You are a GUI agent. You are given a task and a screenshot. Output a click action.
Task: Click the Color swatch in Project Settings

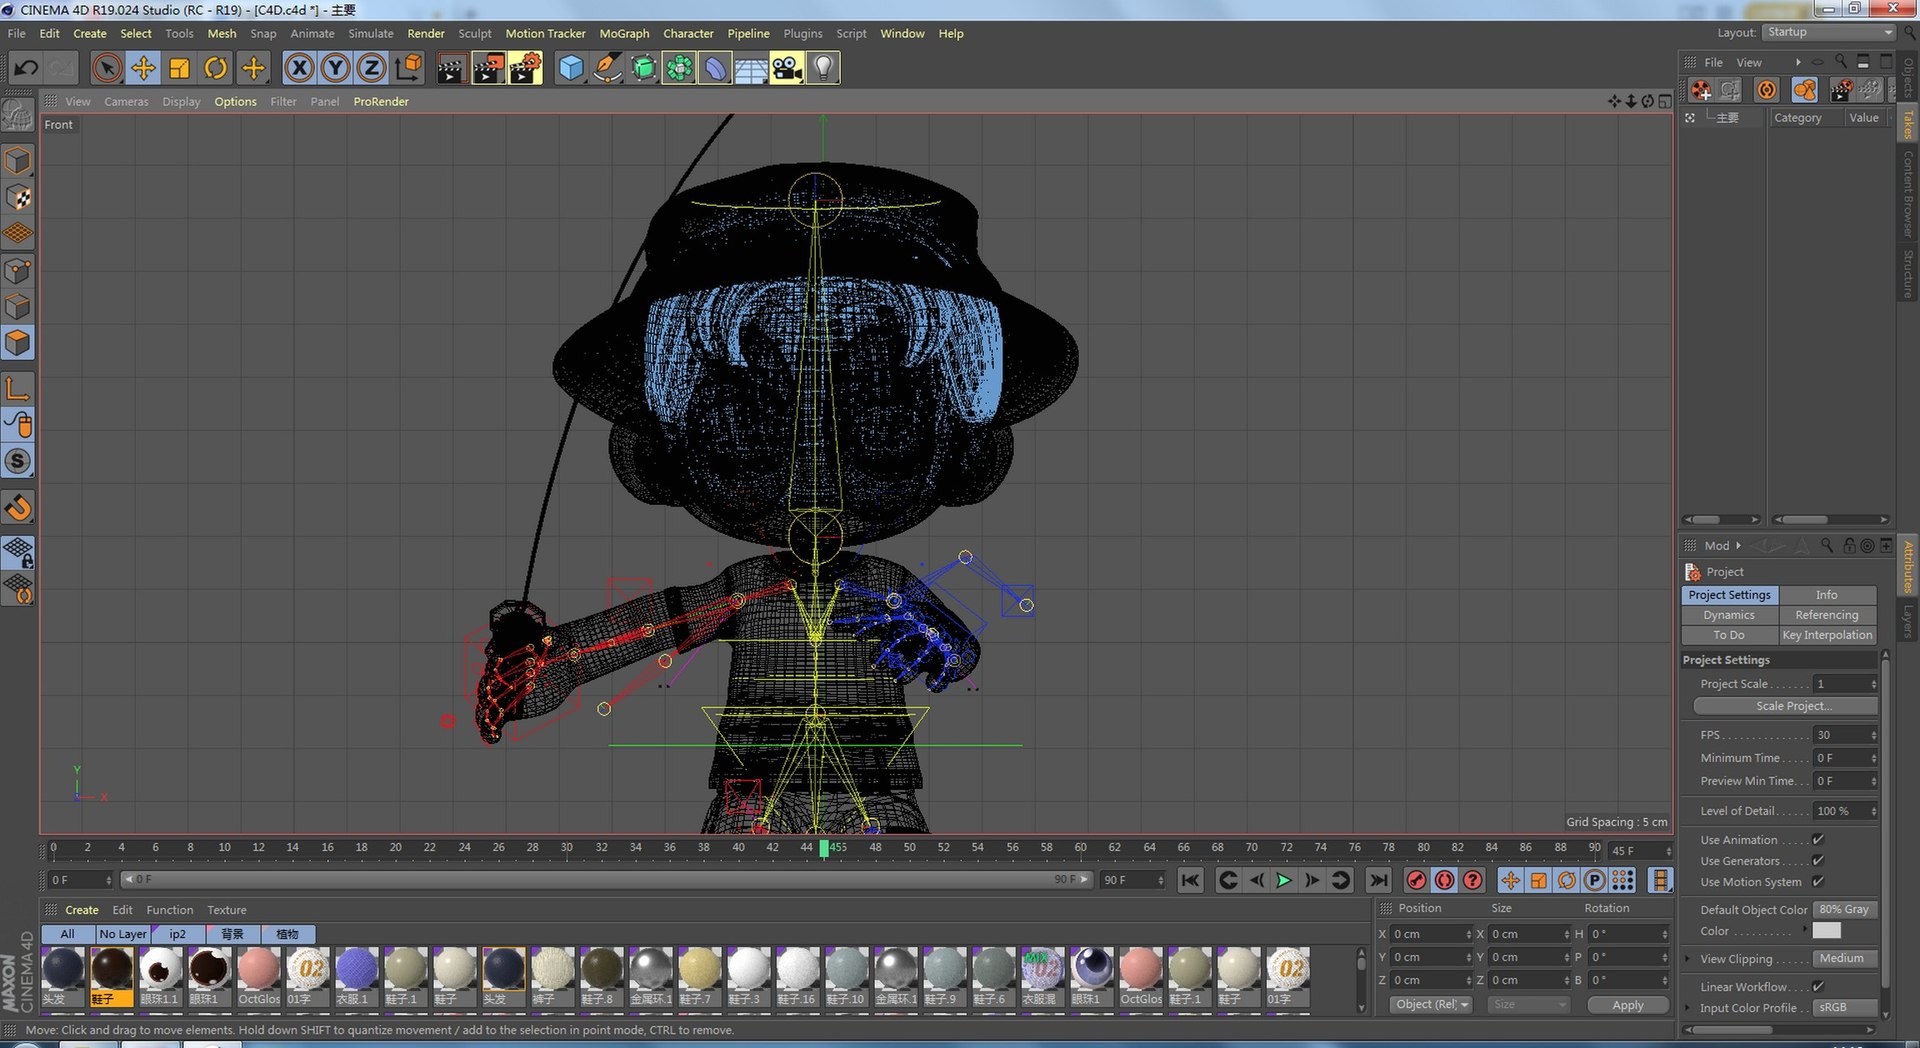(x=1826, y=931)
